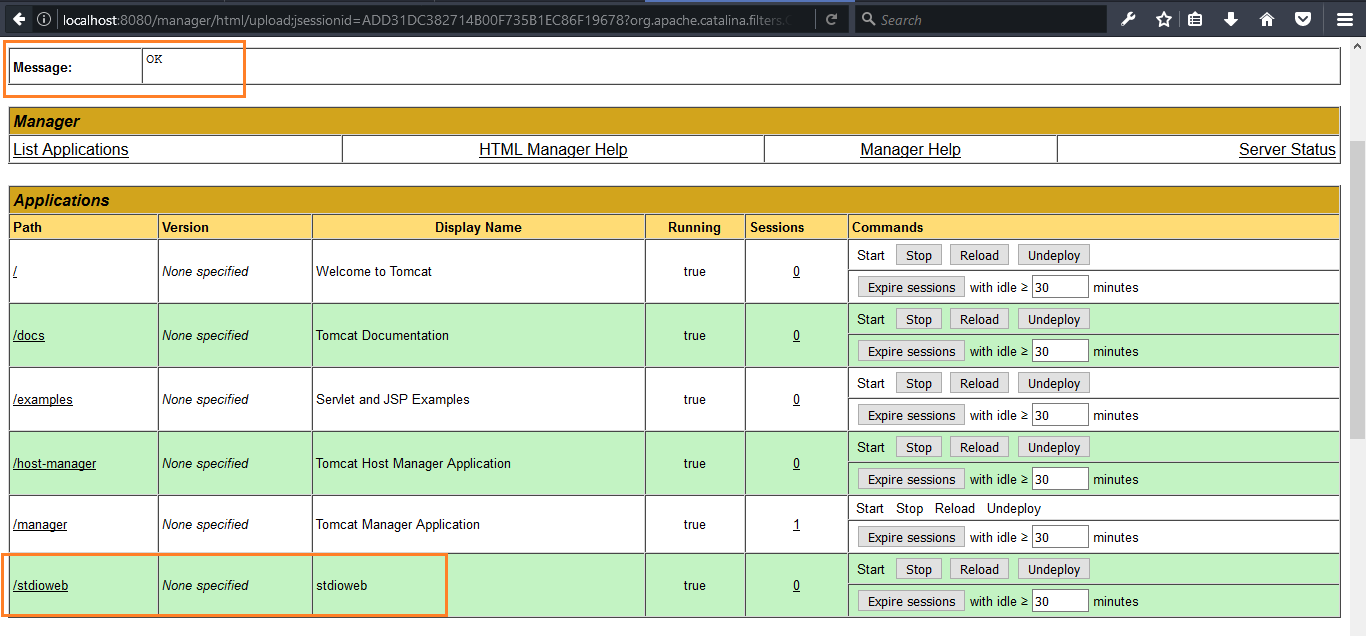Image resolution: width=1366 pixels, height=636 pixels.
Task: Reload the stdioweb application
Action: pos(979,569)
